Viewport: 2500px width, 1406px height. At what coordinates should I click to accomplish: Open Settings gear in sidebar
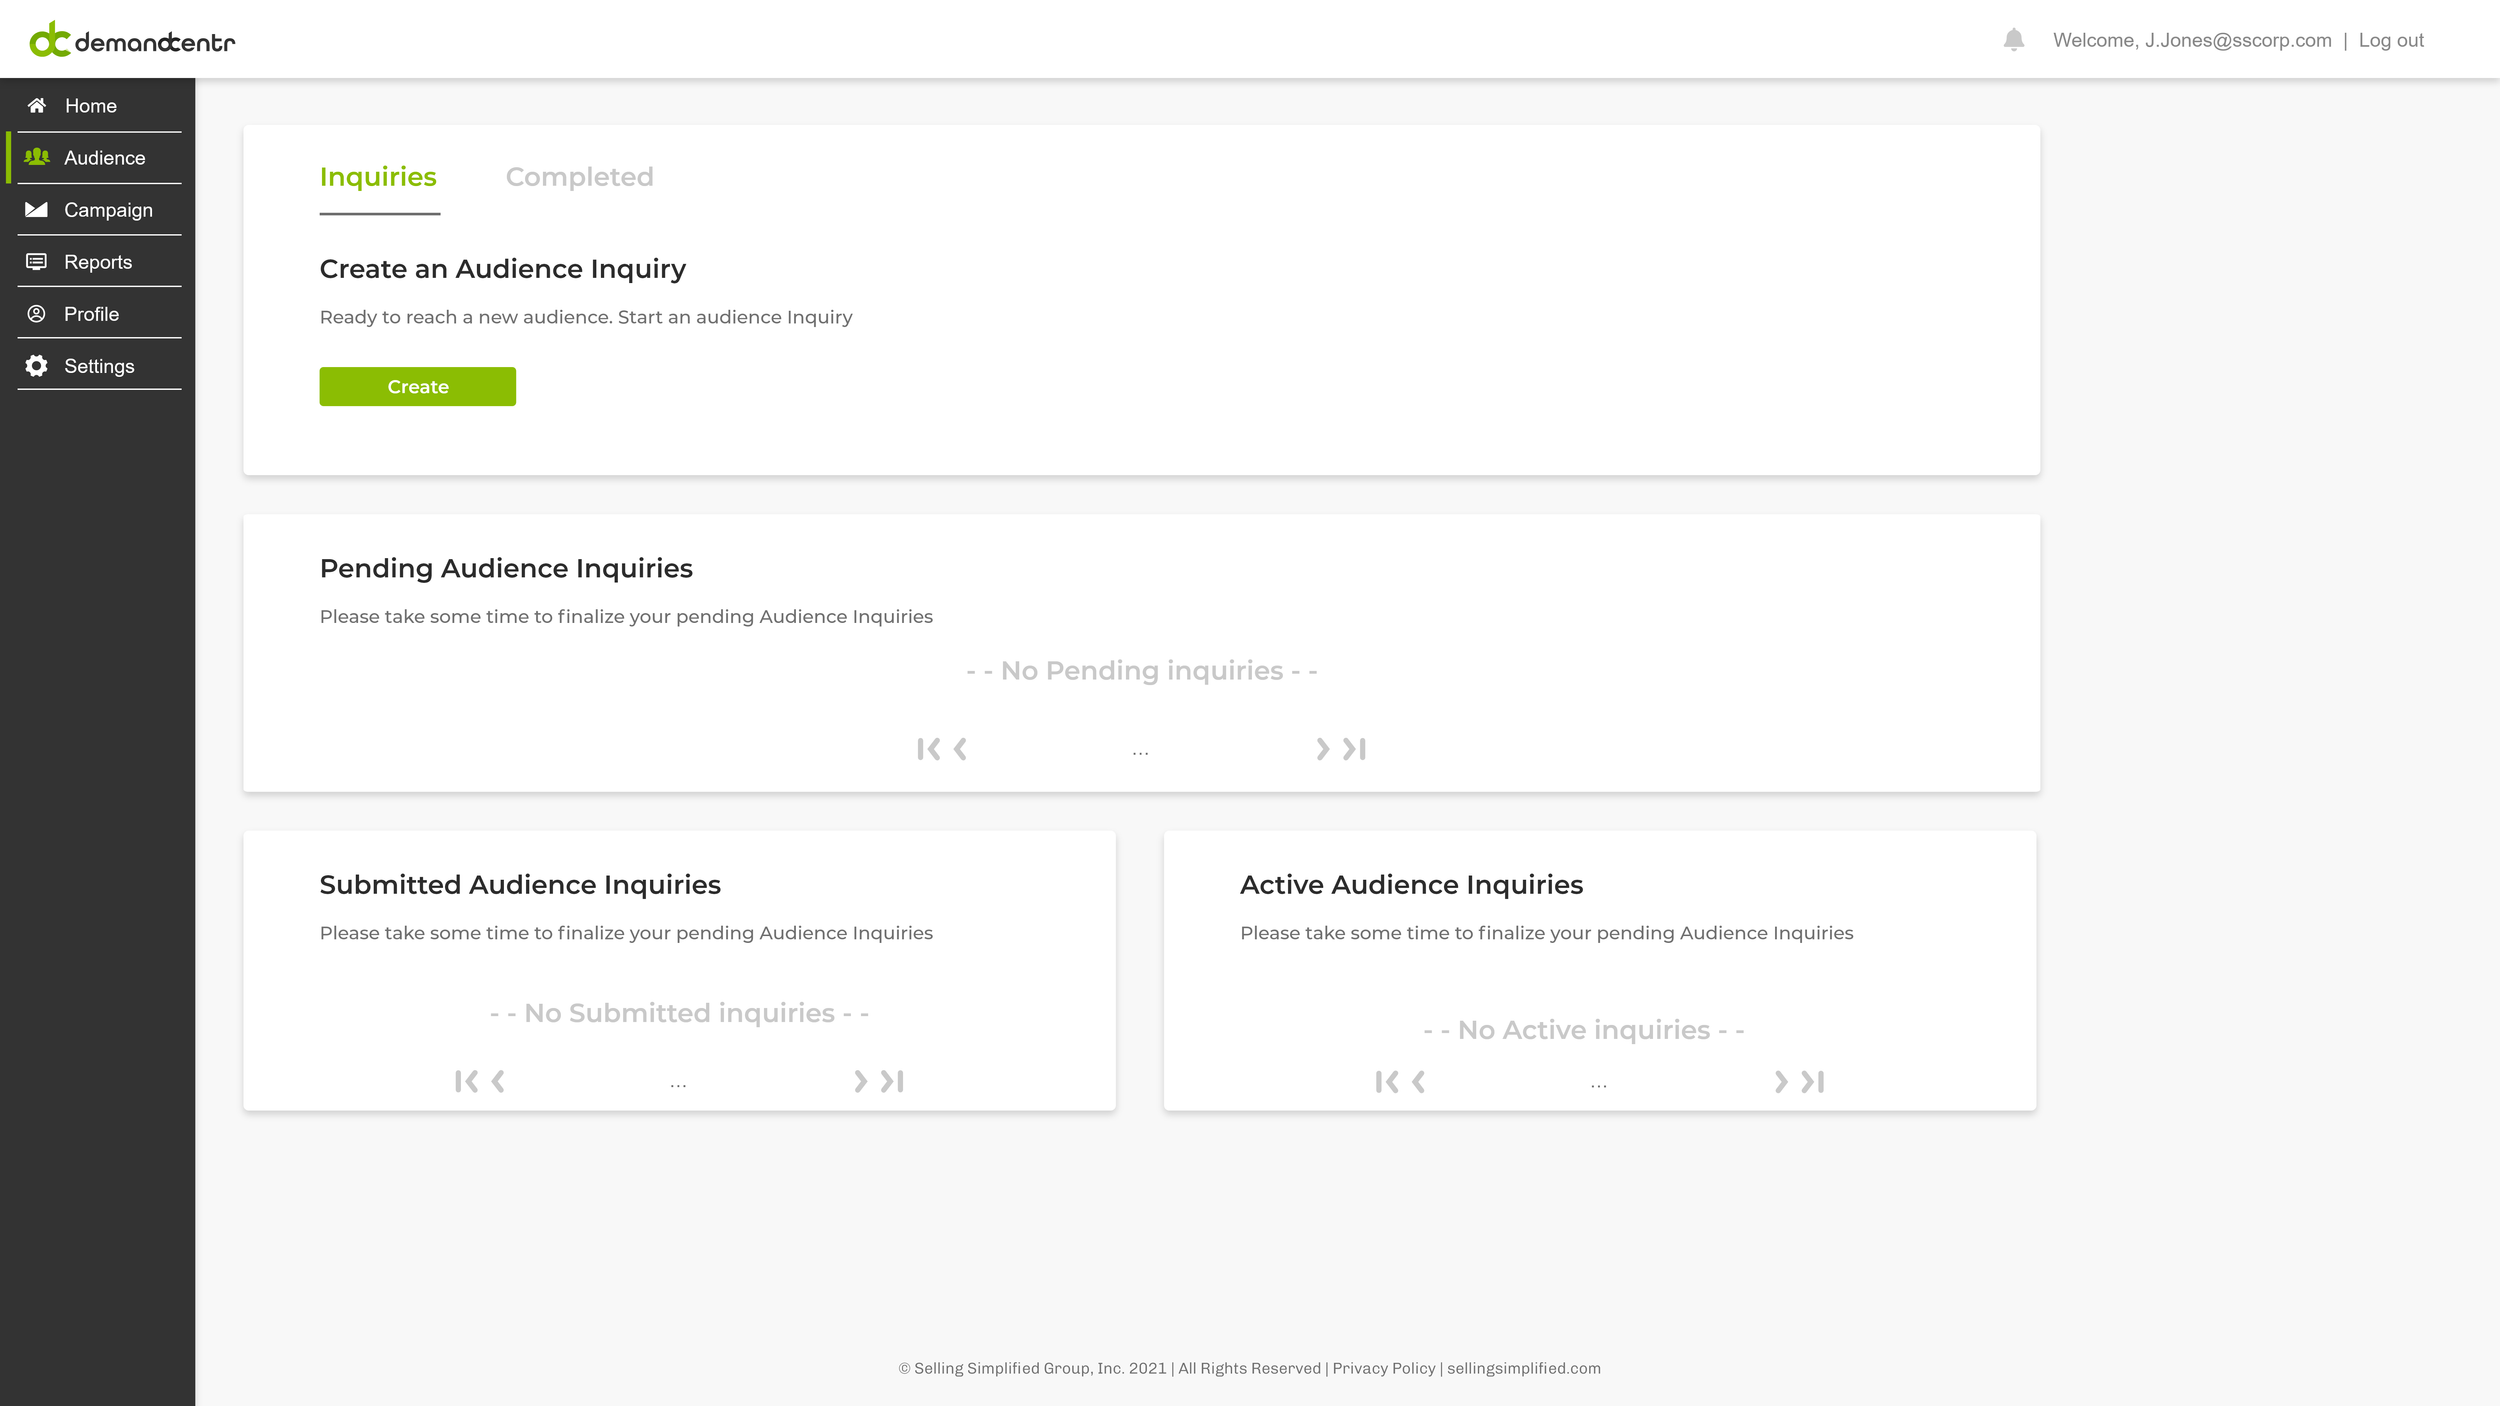98,366
